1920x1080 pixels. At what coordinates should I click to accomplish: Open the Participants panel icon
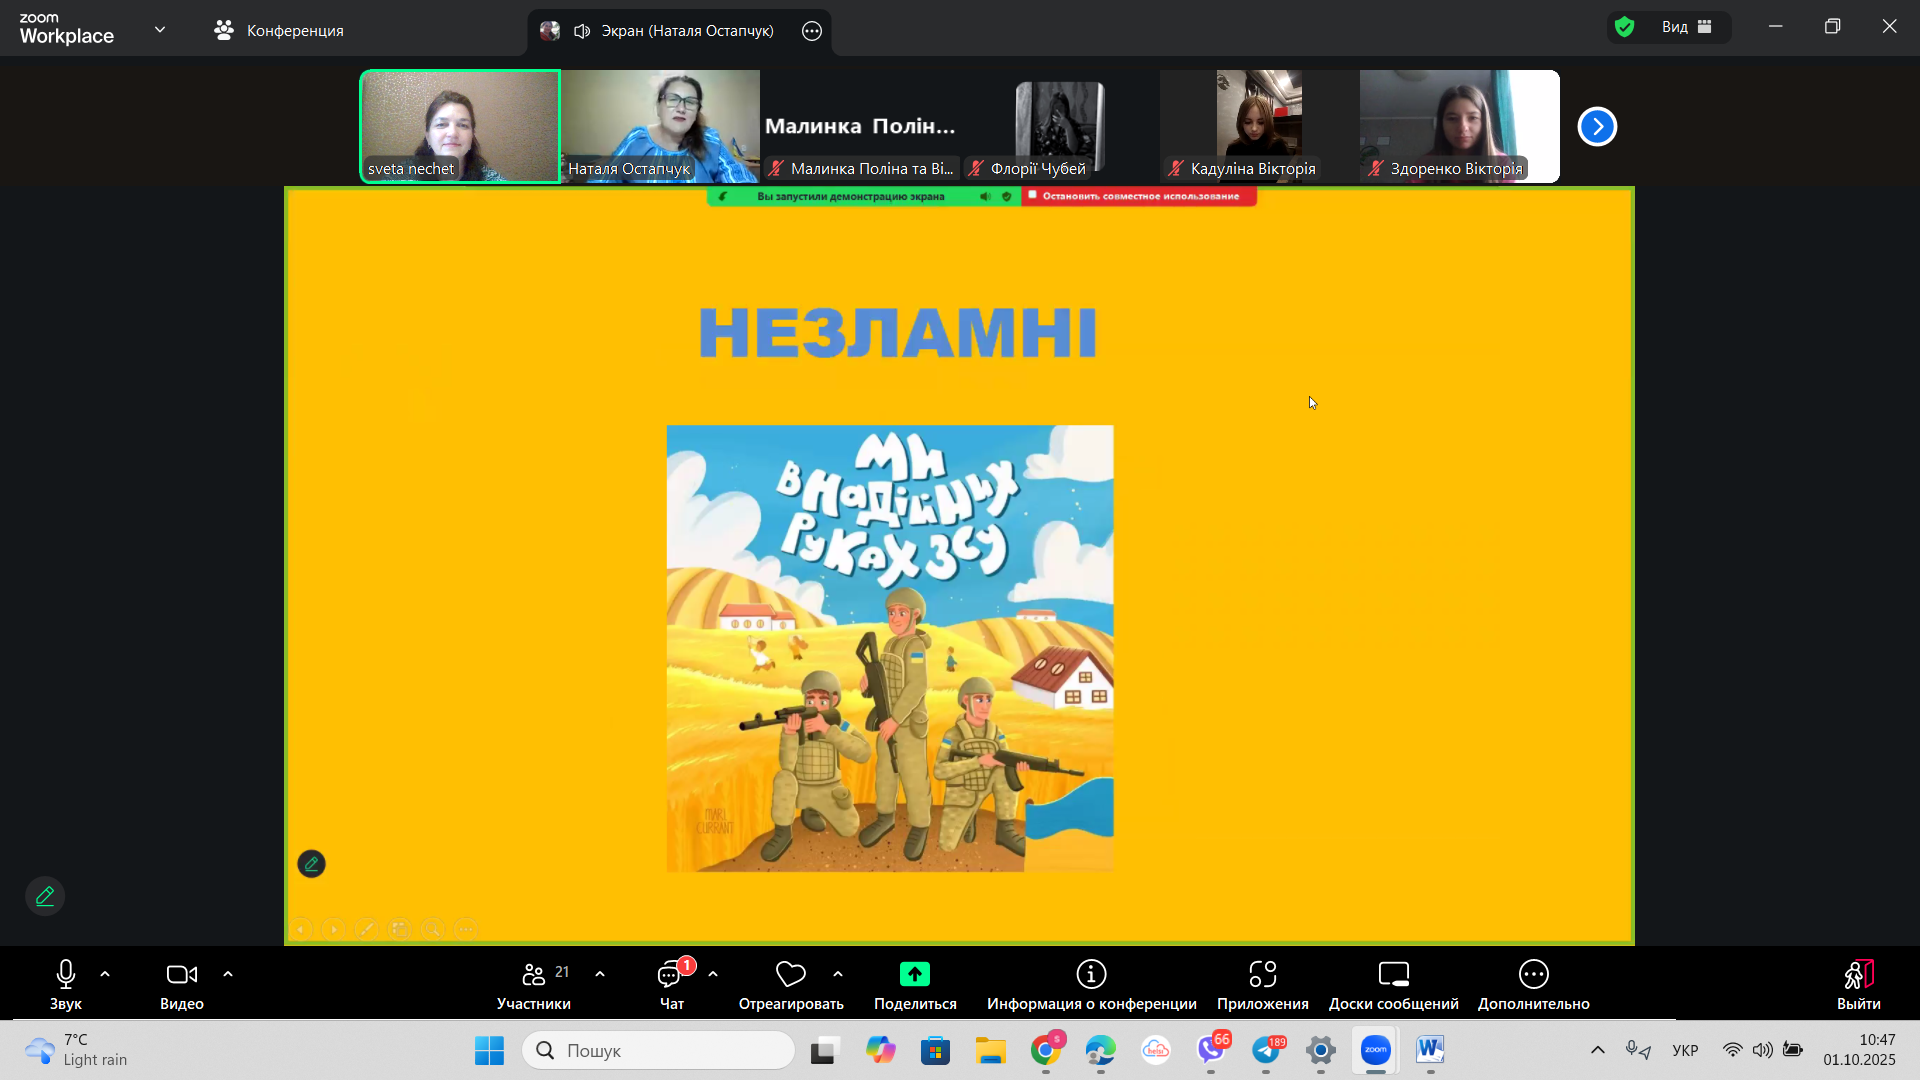[534, 974]
